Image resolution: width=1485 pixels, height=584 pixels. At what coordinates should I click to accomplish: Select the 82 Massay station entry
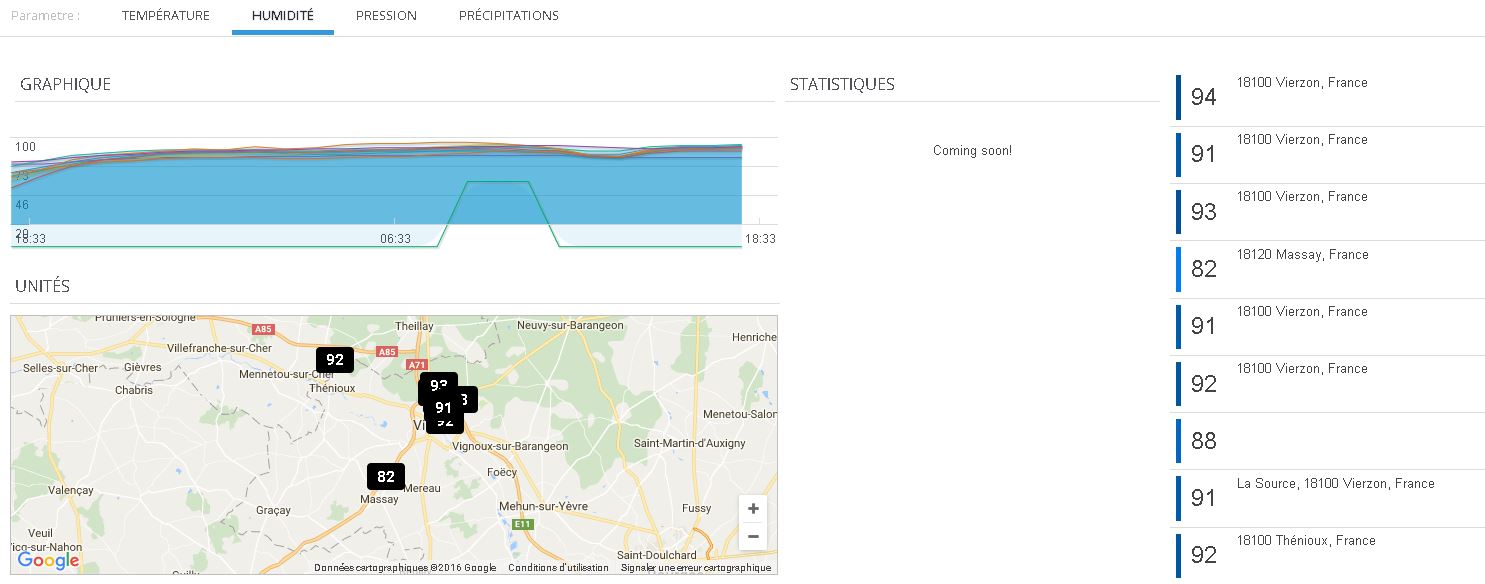(x=1301, y=268)
